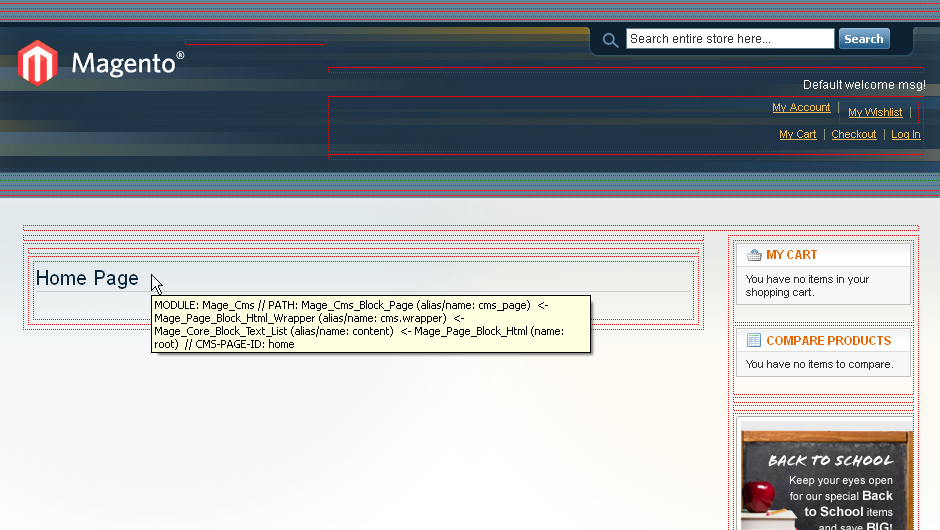Screen dimensions: 940x530
Task: Proceed to Checkout from the header
Action: [853, 135]
